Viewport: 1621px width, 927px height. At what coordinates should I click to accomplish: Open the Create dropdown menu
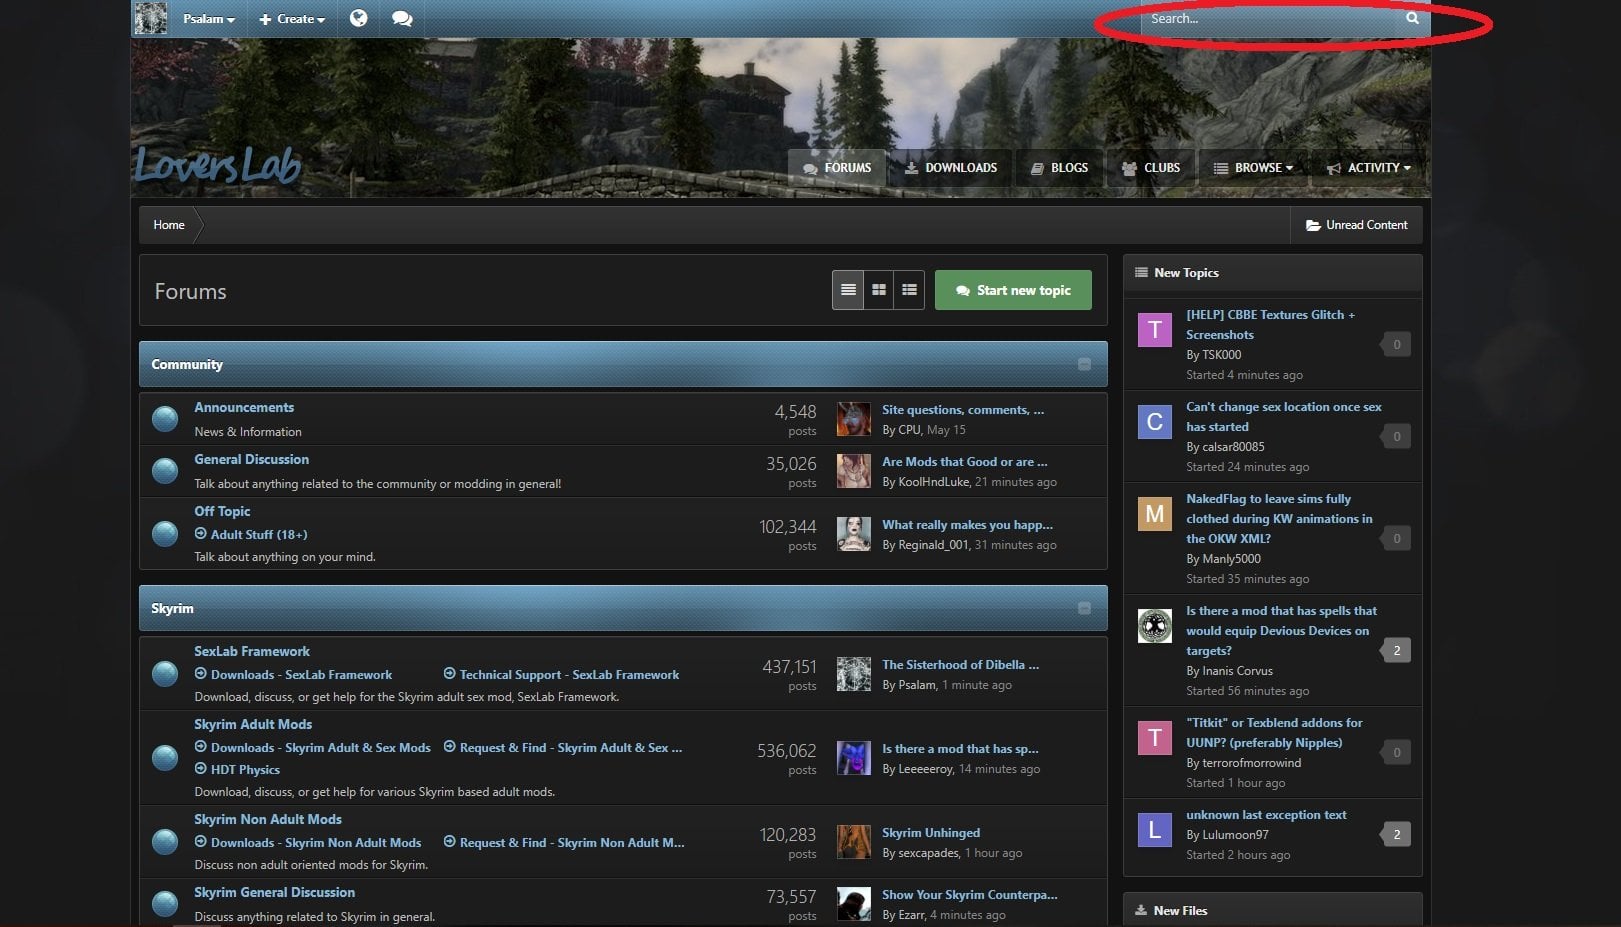[x=292, y=19]
